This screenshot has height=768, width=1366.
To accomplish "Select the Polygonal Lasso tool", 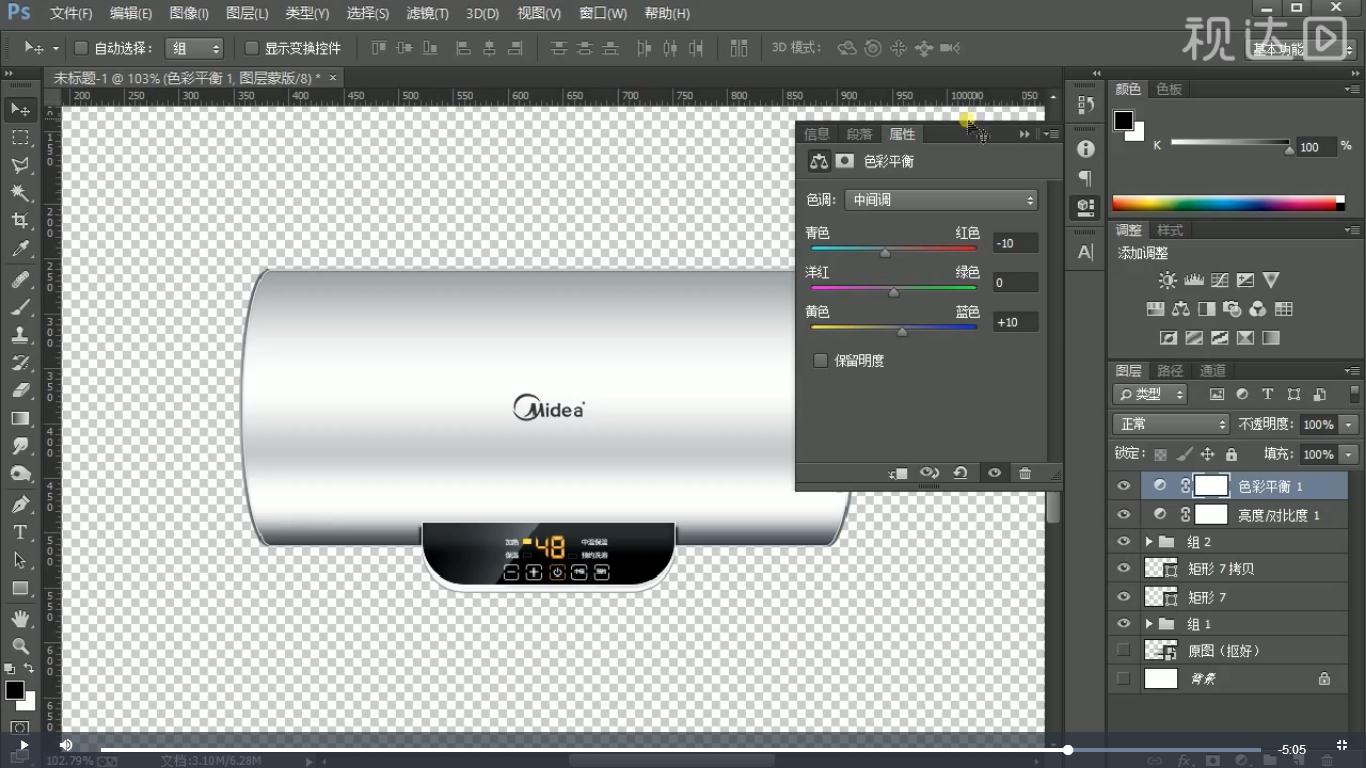I will coord(20,165).
